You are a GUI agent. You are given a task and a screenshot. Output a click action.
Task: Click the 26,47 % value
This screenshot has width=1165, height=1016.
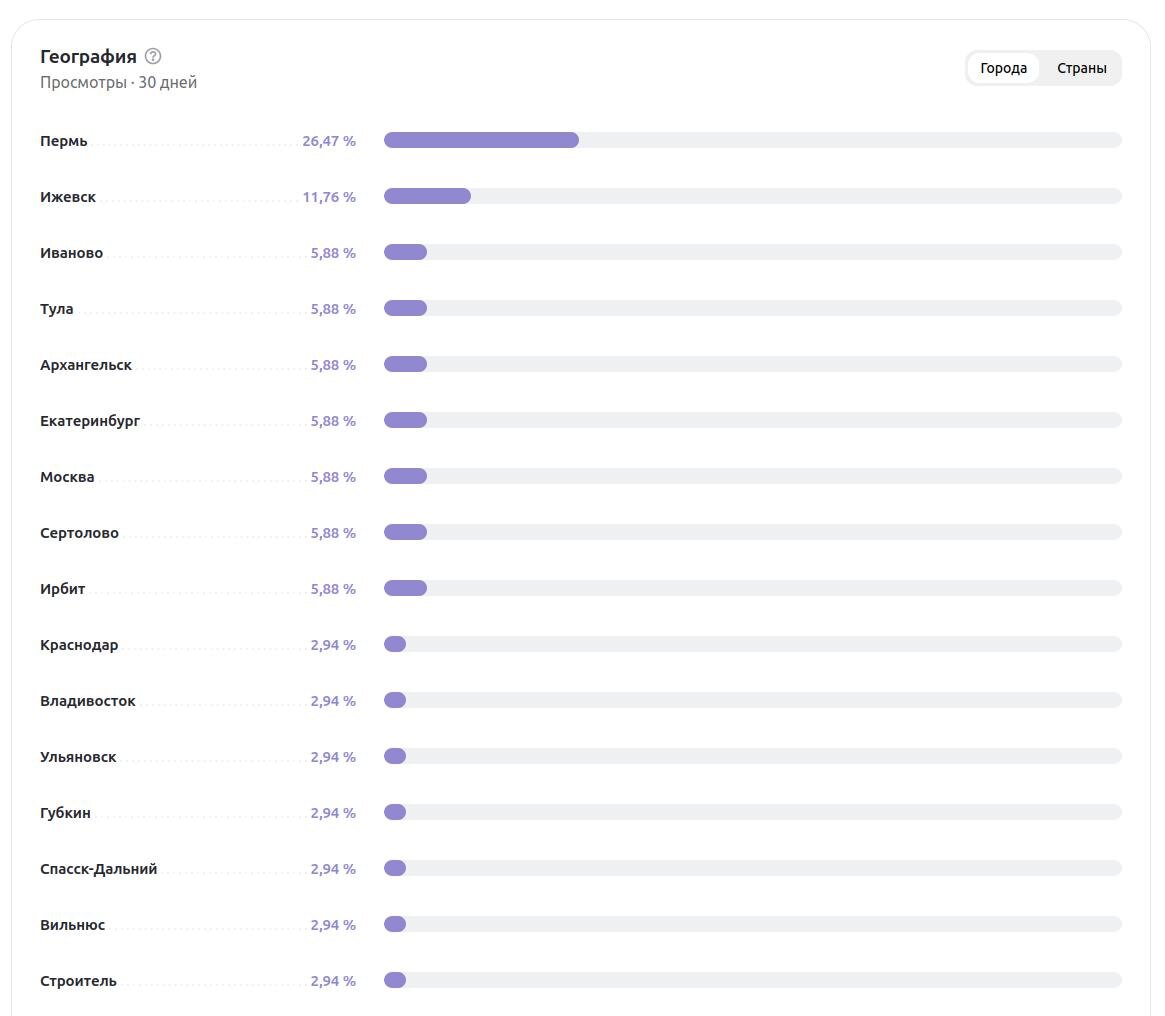[x=329, y=141]
